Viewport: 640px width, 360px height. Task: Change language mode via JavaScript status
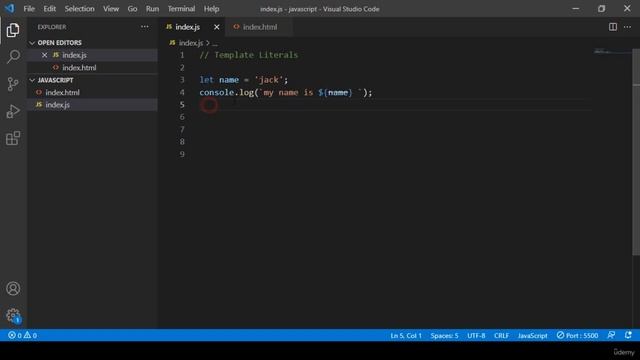point(532,336)
